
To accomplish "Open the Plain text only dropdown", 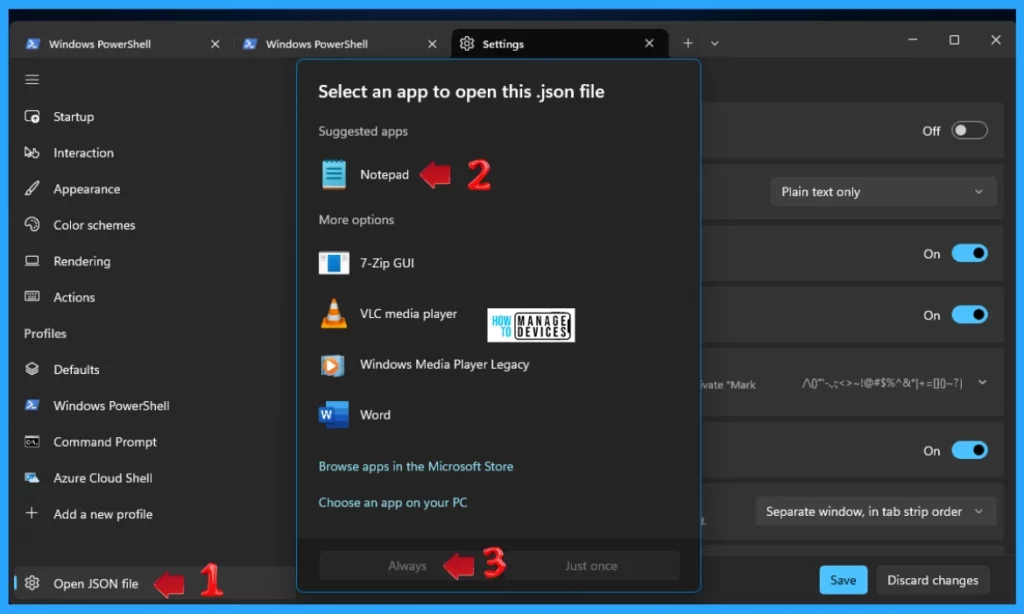I will point(883,192).
